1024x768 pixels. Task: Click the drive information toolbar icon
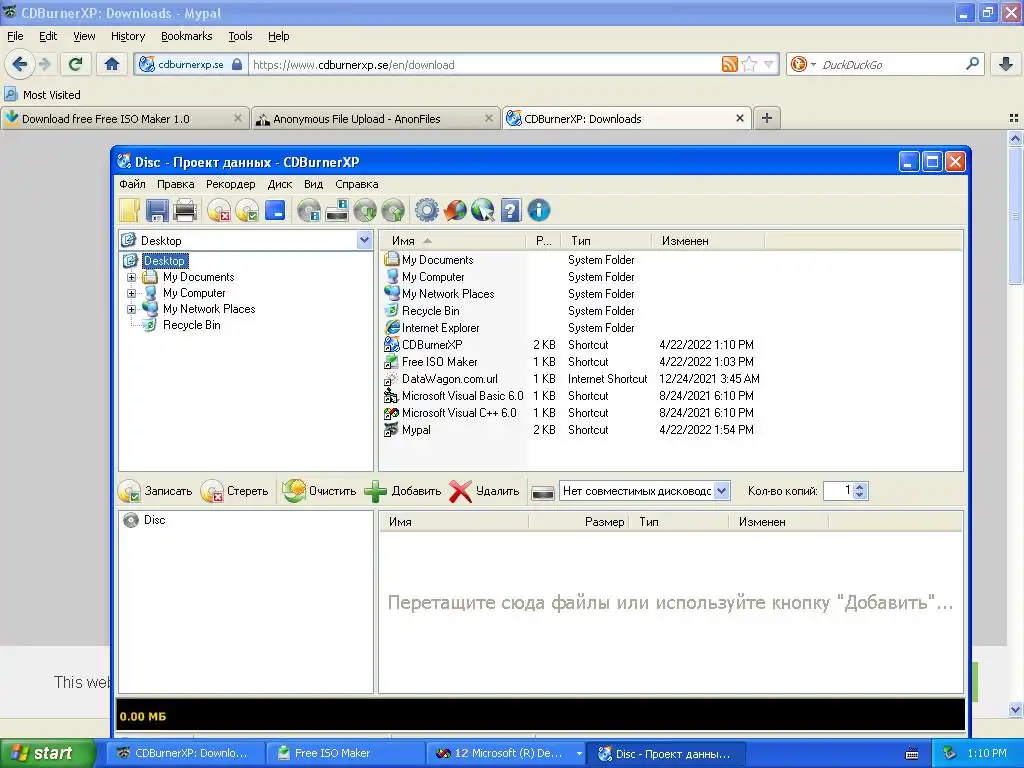pos(337,210)
